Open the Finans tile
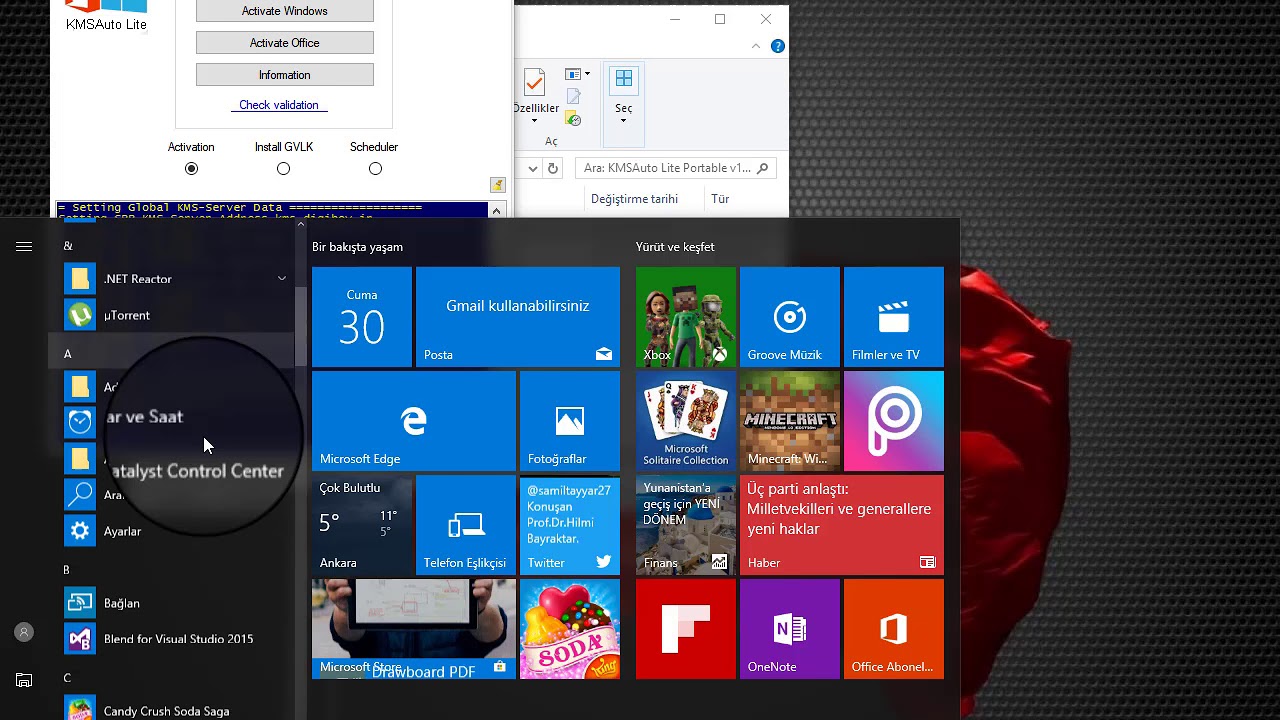This screenshot has width=1280, height=720. point(686,525)
